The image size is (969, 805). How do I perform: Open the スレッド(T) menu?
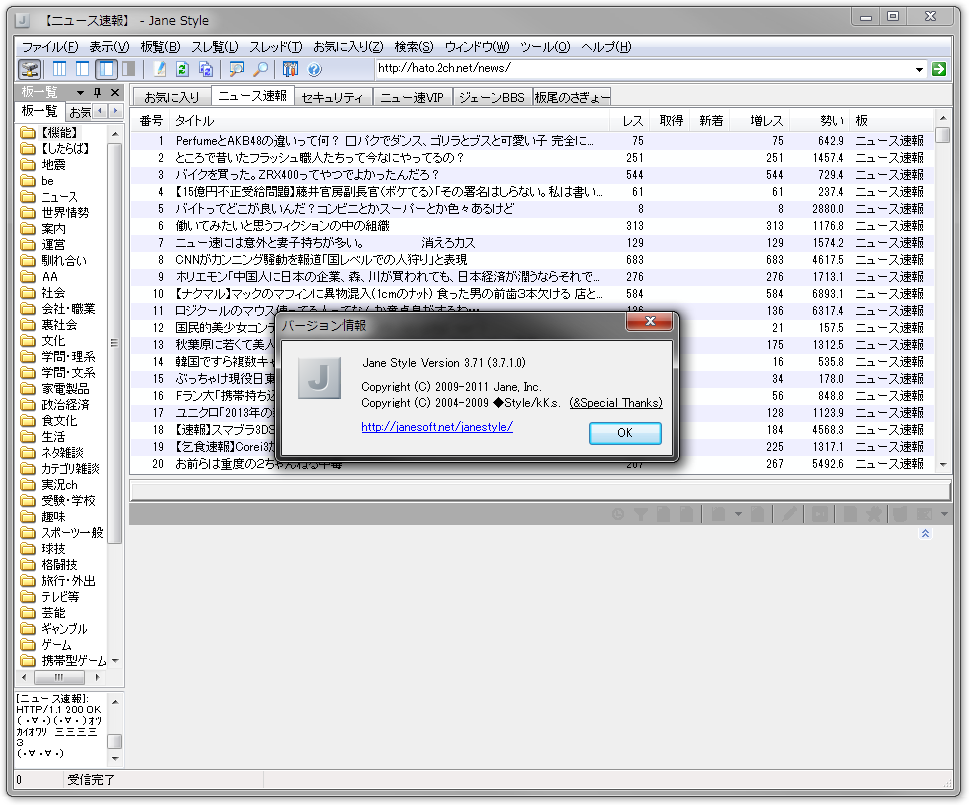276,47
